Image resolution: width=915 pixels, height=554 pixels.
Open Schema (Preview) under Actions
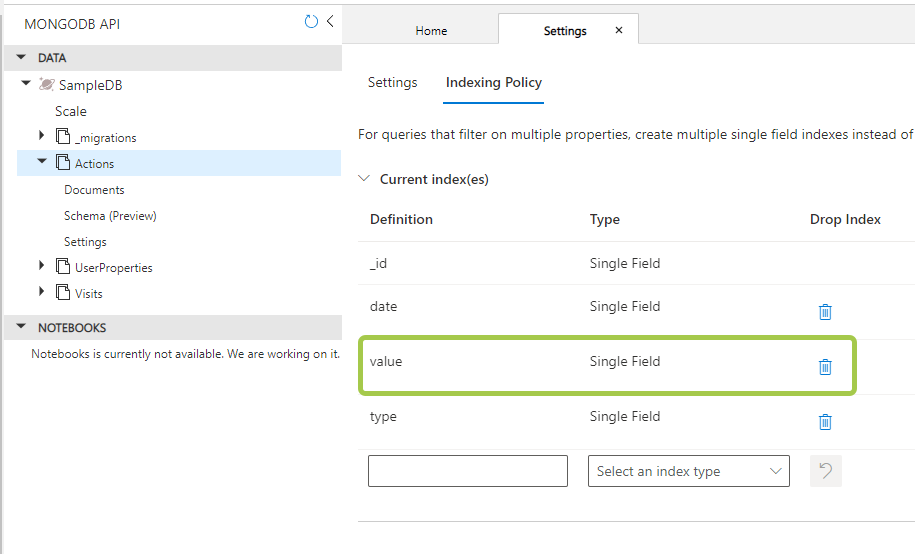(110, 216)
